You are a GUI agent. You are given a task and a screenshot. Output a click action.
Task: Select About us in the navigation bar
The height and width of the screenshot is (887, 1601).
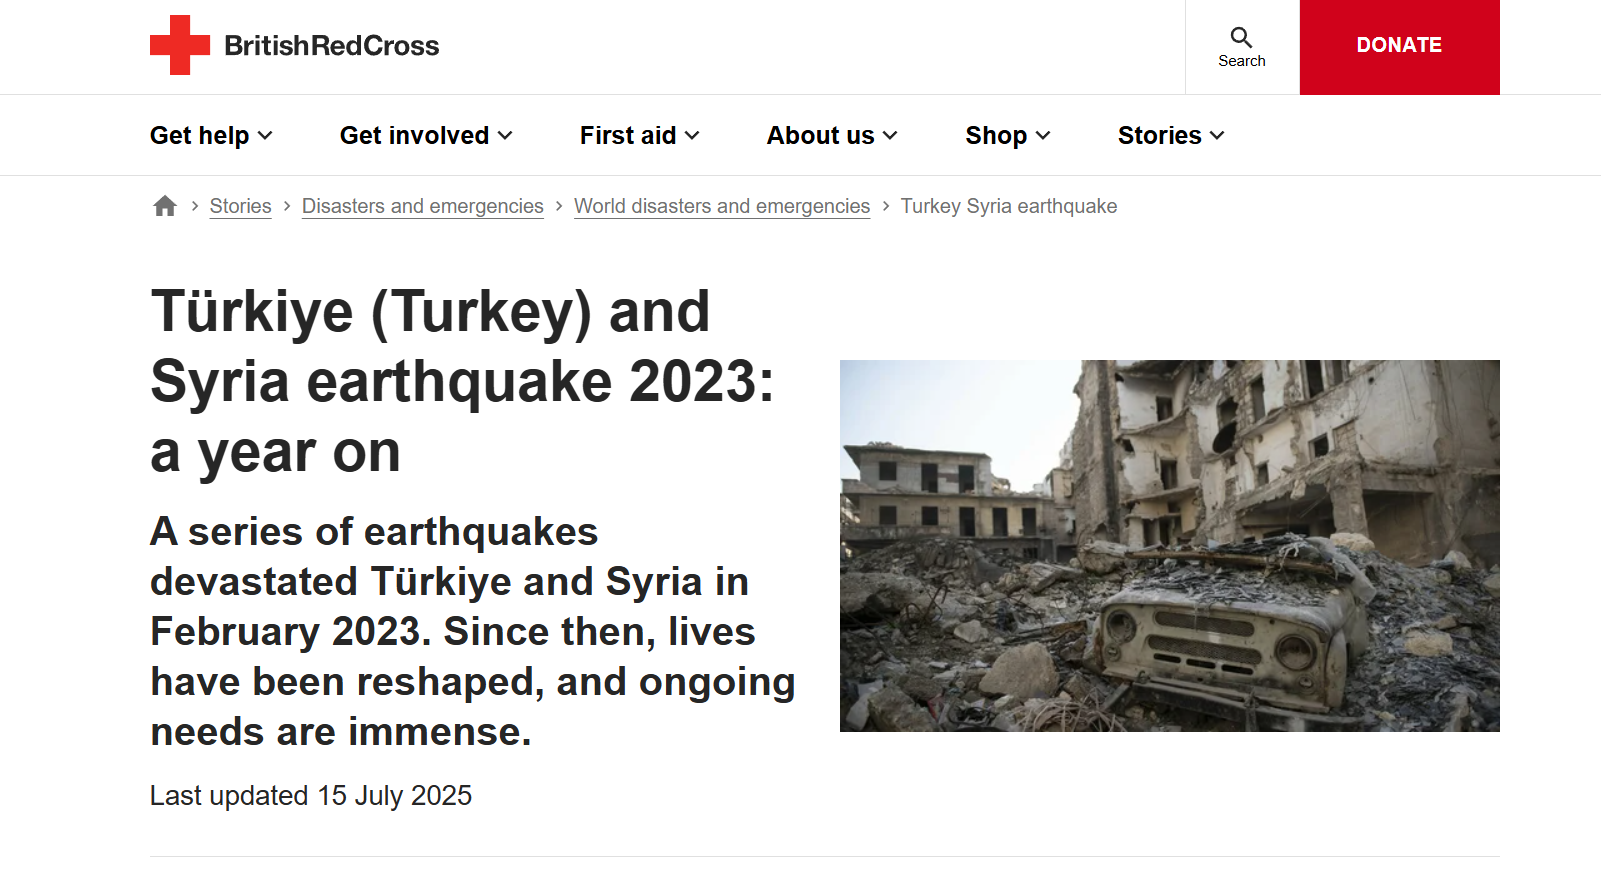tap(819, 135)
